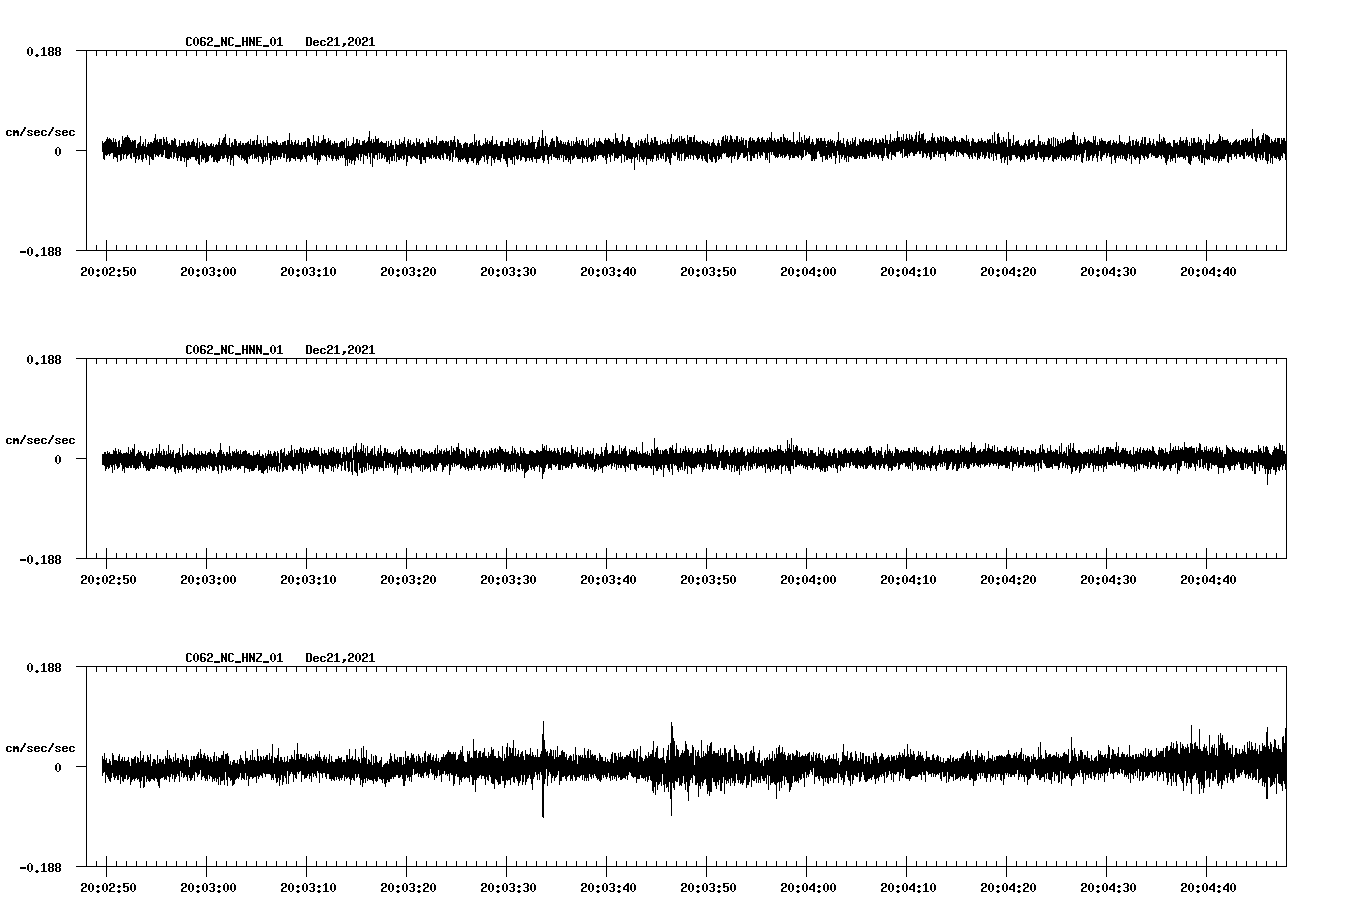The width and height of the screenshot is (1358, 924).
Task: Click the Dec21,2021 date on HNE plot
Action: [x=340, y=42]
